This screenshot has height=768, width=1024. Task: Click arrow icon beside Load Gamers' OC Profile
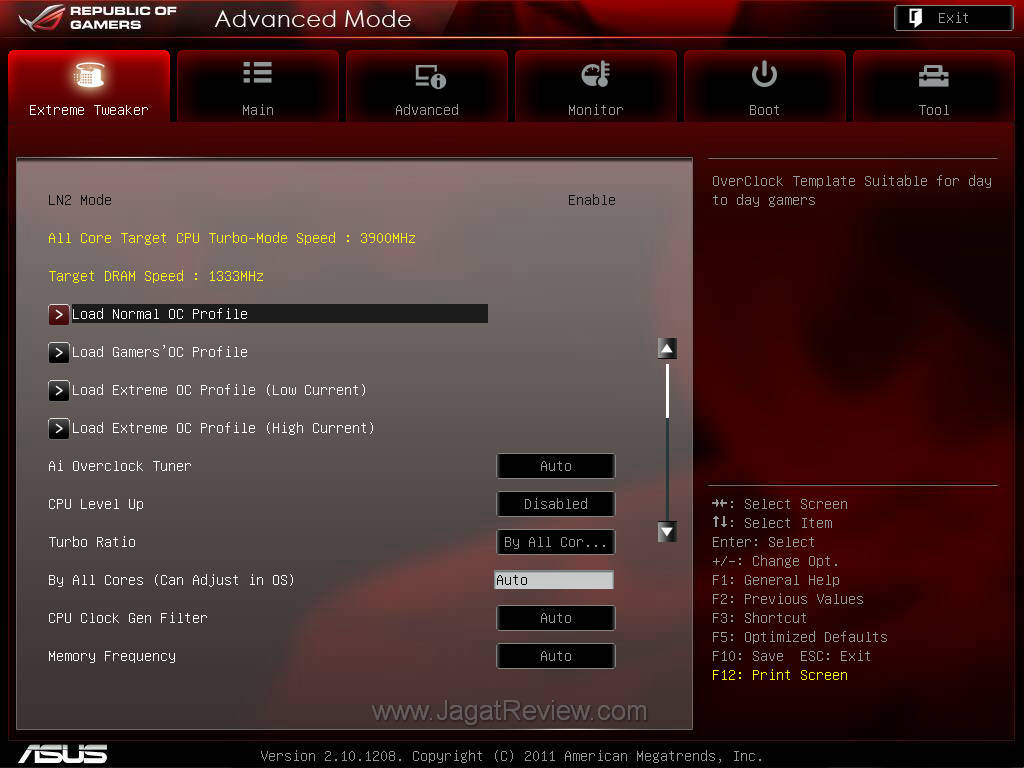pos(59,352)
